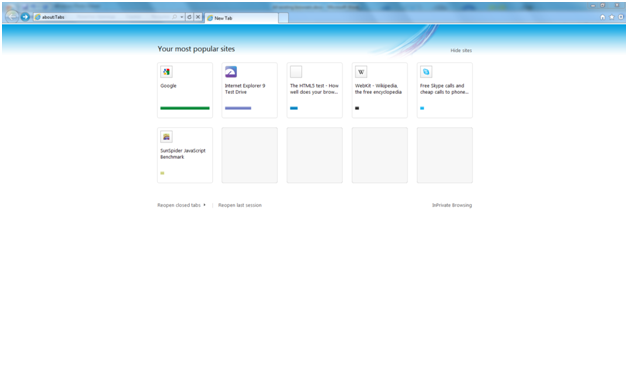Start InPrivate Browsing link
Image resolution: width=628 pixels, height=378 pixels.
pyautogui.click(x=452, y=205)
